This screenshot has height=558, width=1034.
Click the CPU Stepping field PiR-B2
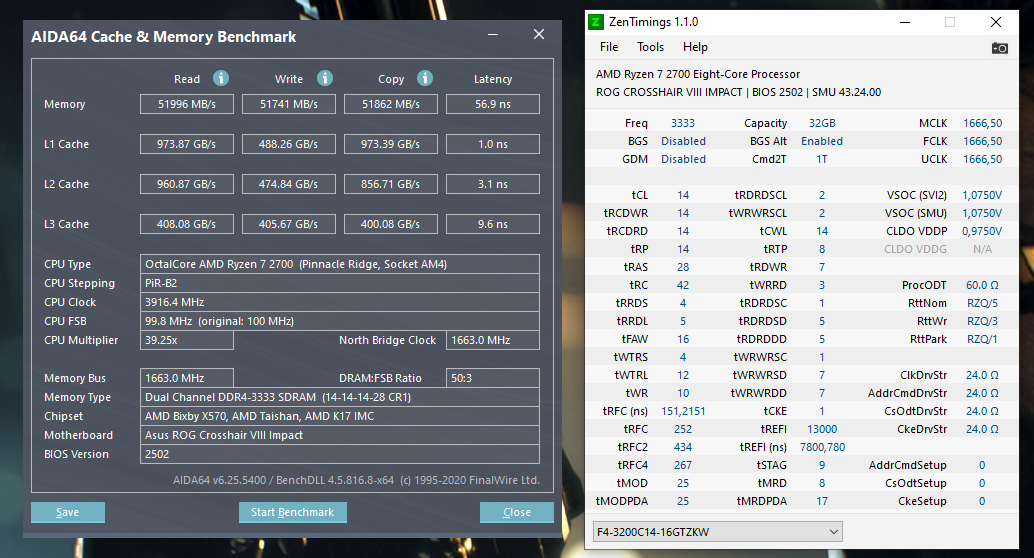point(340,283)
